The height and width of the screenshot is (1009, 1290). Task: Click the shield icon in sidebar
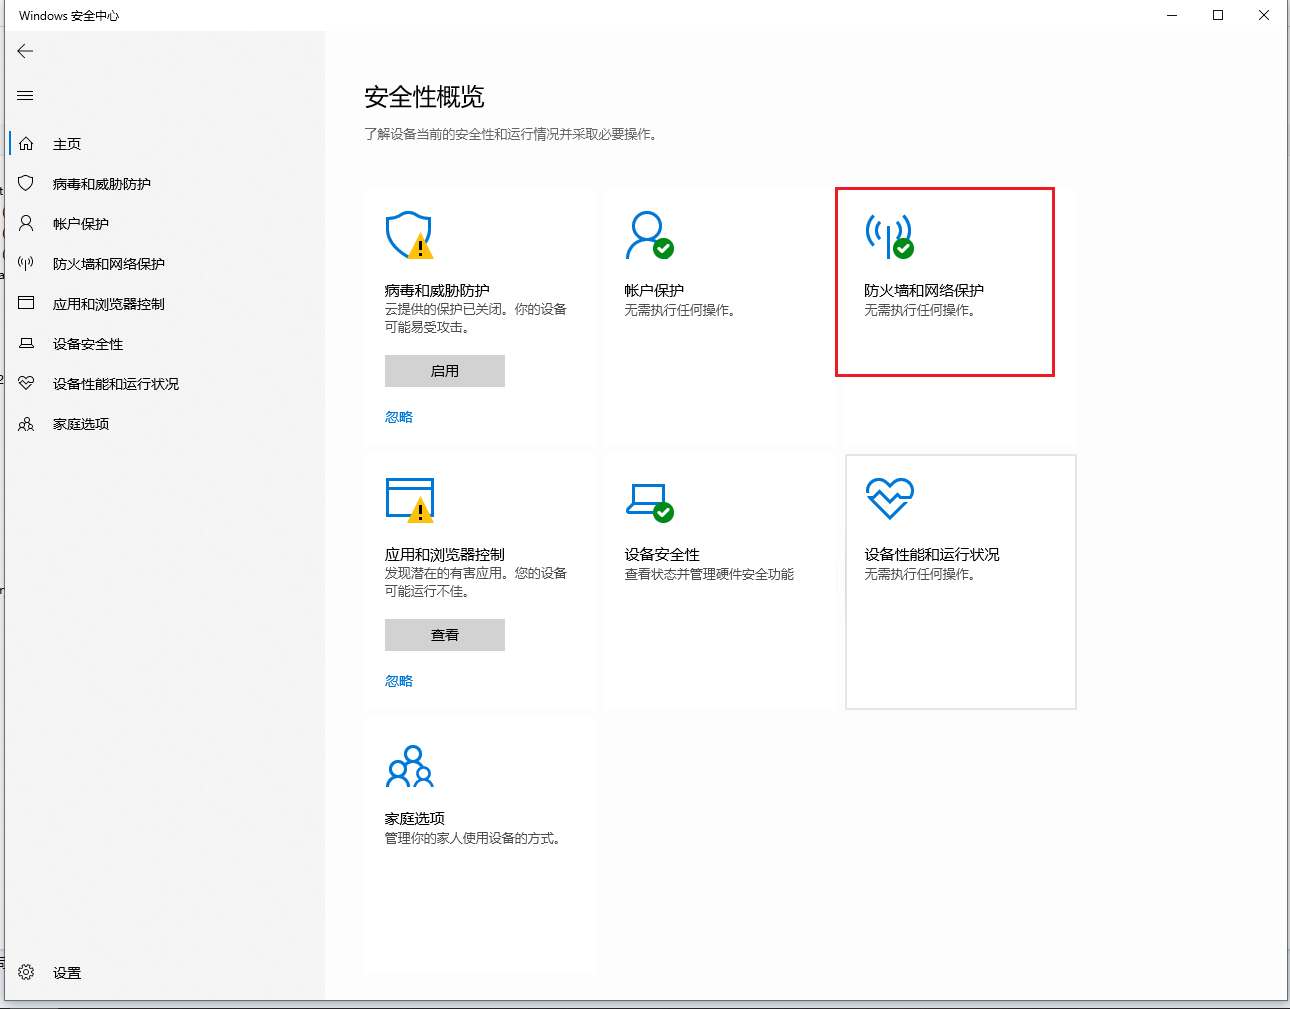click(x=26, y=184)
